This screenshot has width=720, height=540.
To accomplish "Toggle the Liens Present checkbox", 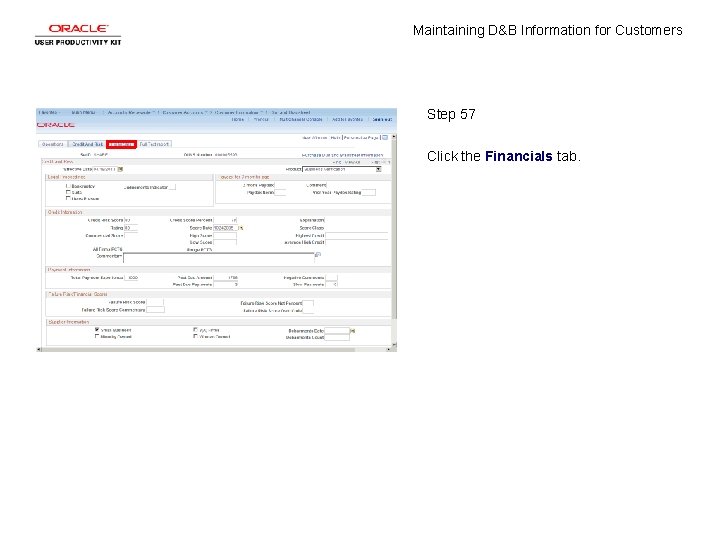I will [x=68, y=198].
